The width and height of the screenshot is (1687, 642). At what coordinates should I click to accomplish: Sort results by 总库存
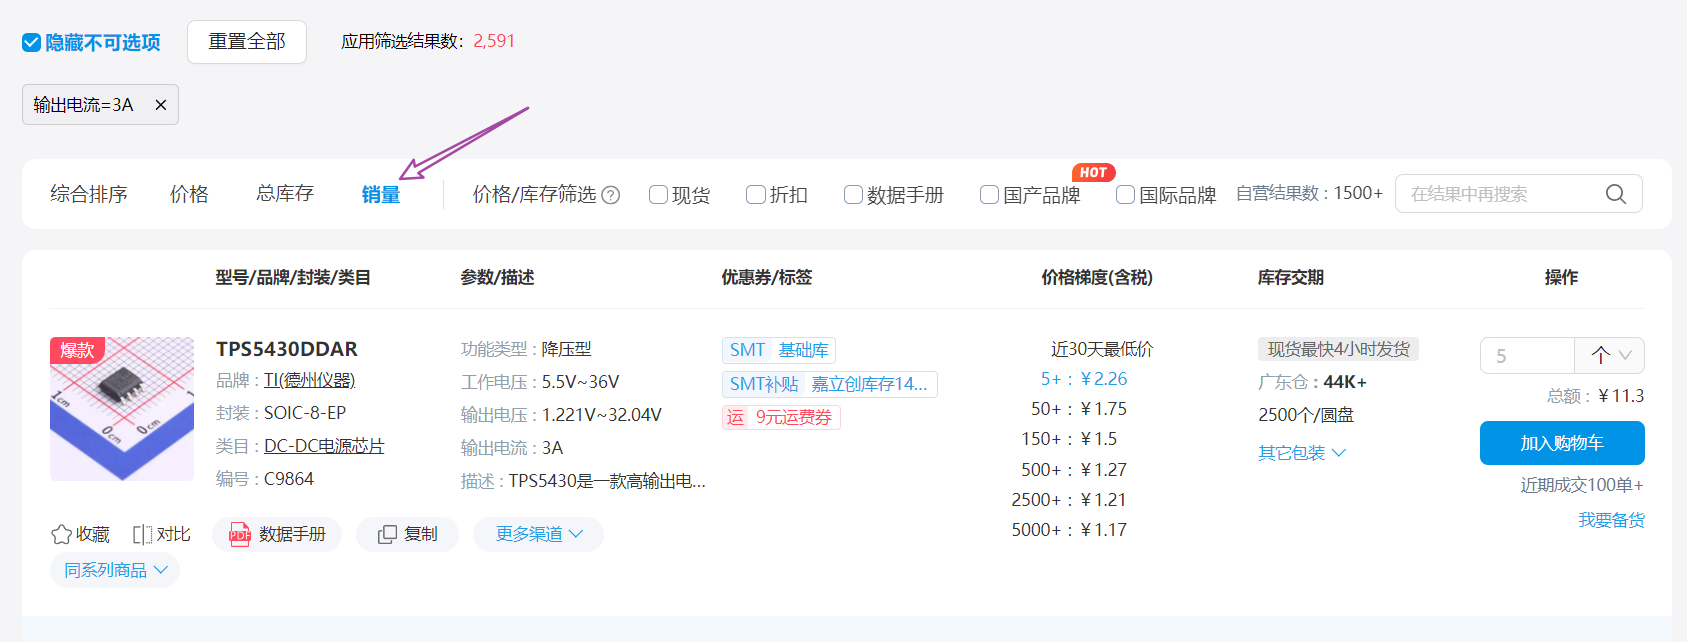pos(285,194)
